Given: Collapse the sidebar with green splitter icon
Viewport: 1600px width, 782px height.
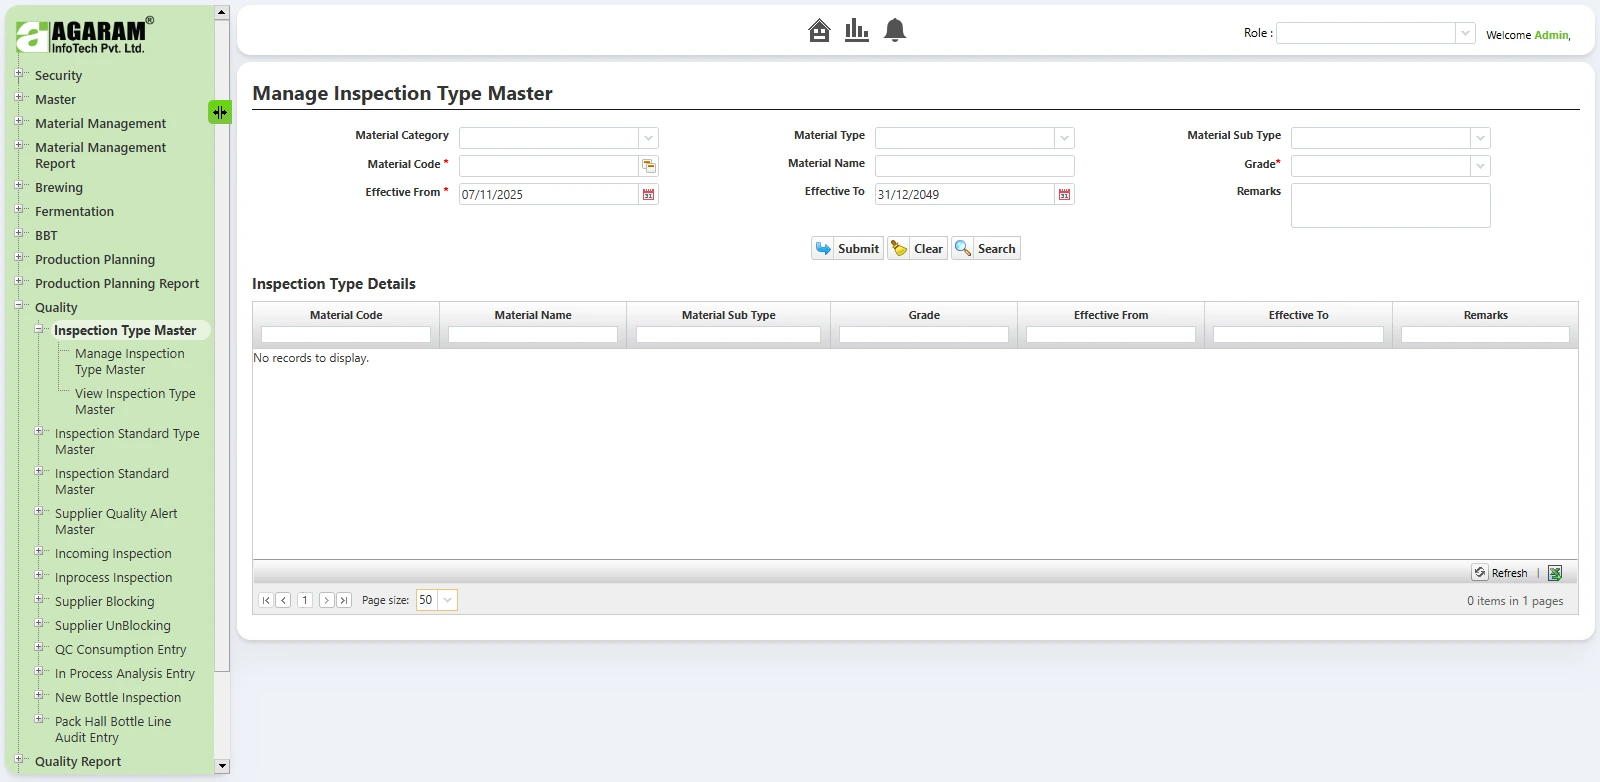Looking at the screenshot, I should (x=219, y=112).
